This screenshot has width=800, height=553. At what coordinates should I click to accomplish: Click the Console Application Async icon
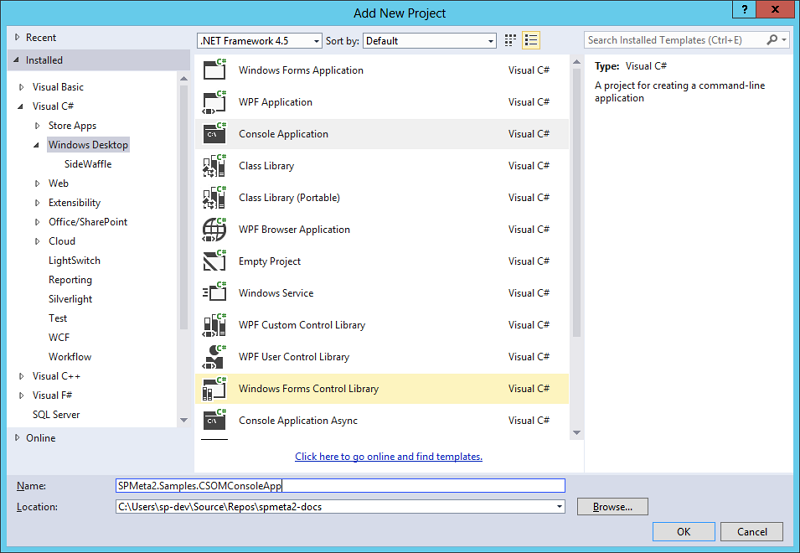pos(214,420)
